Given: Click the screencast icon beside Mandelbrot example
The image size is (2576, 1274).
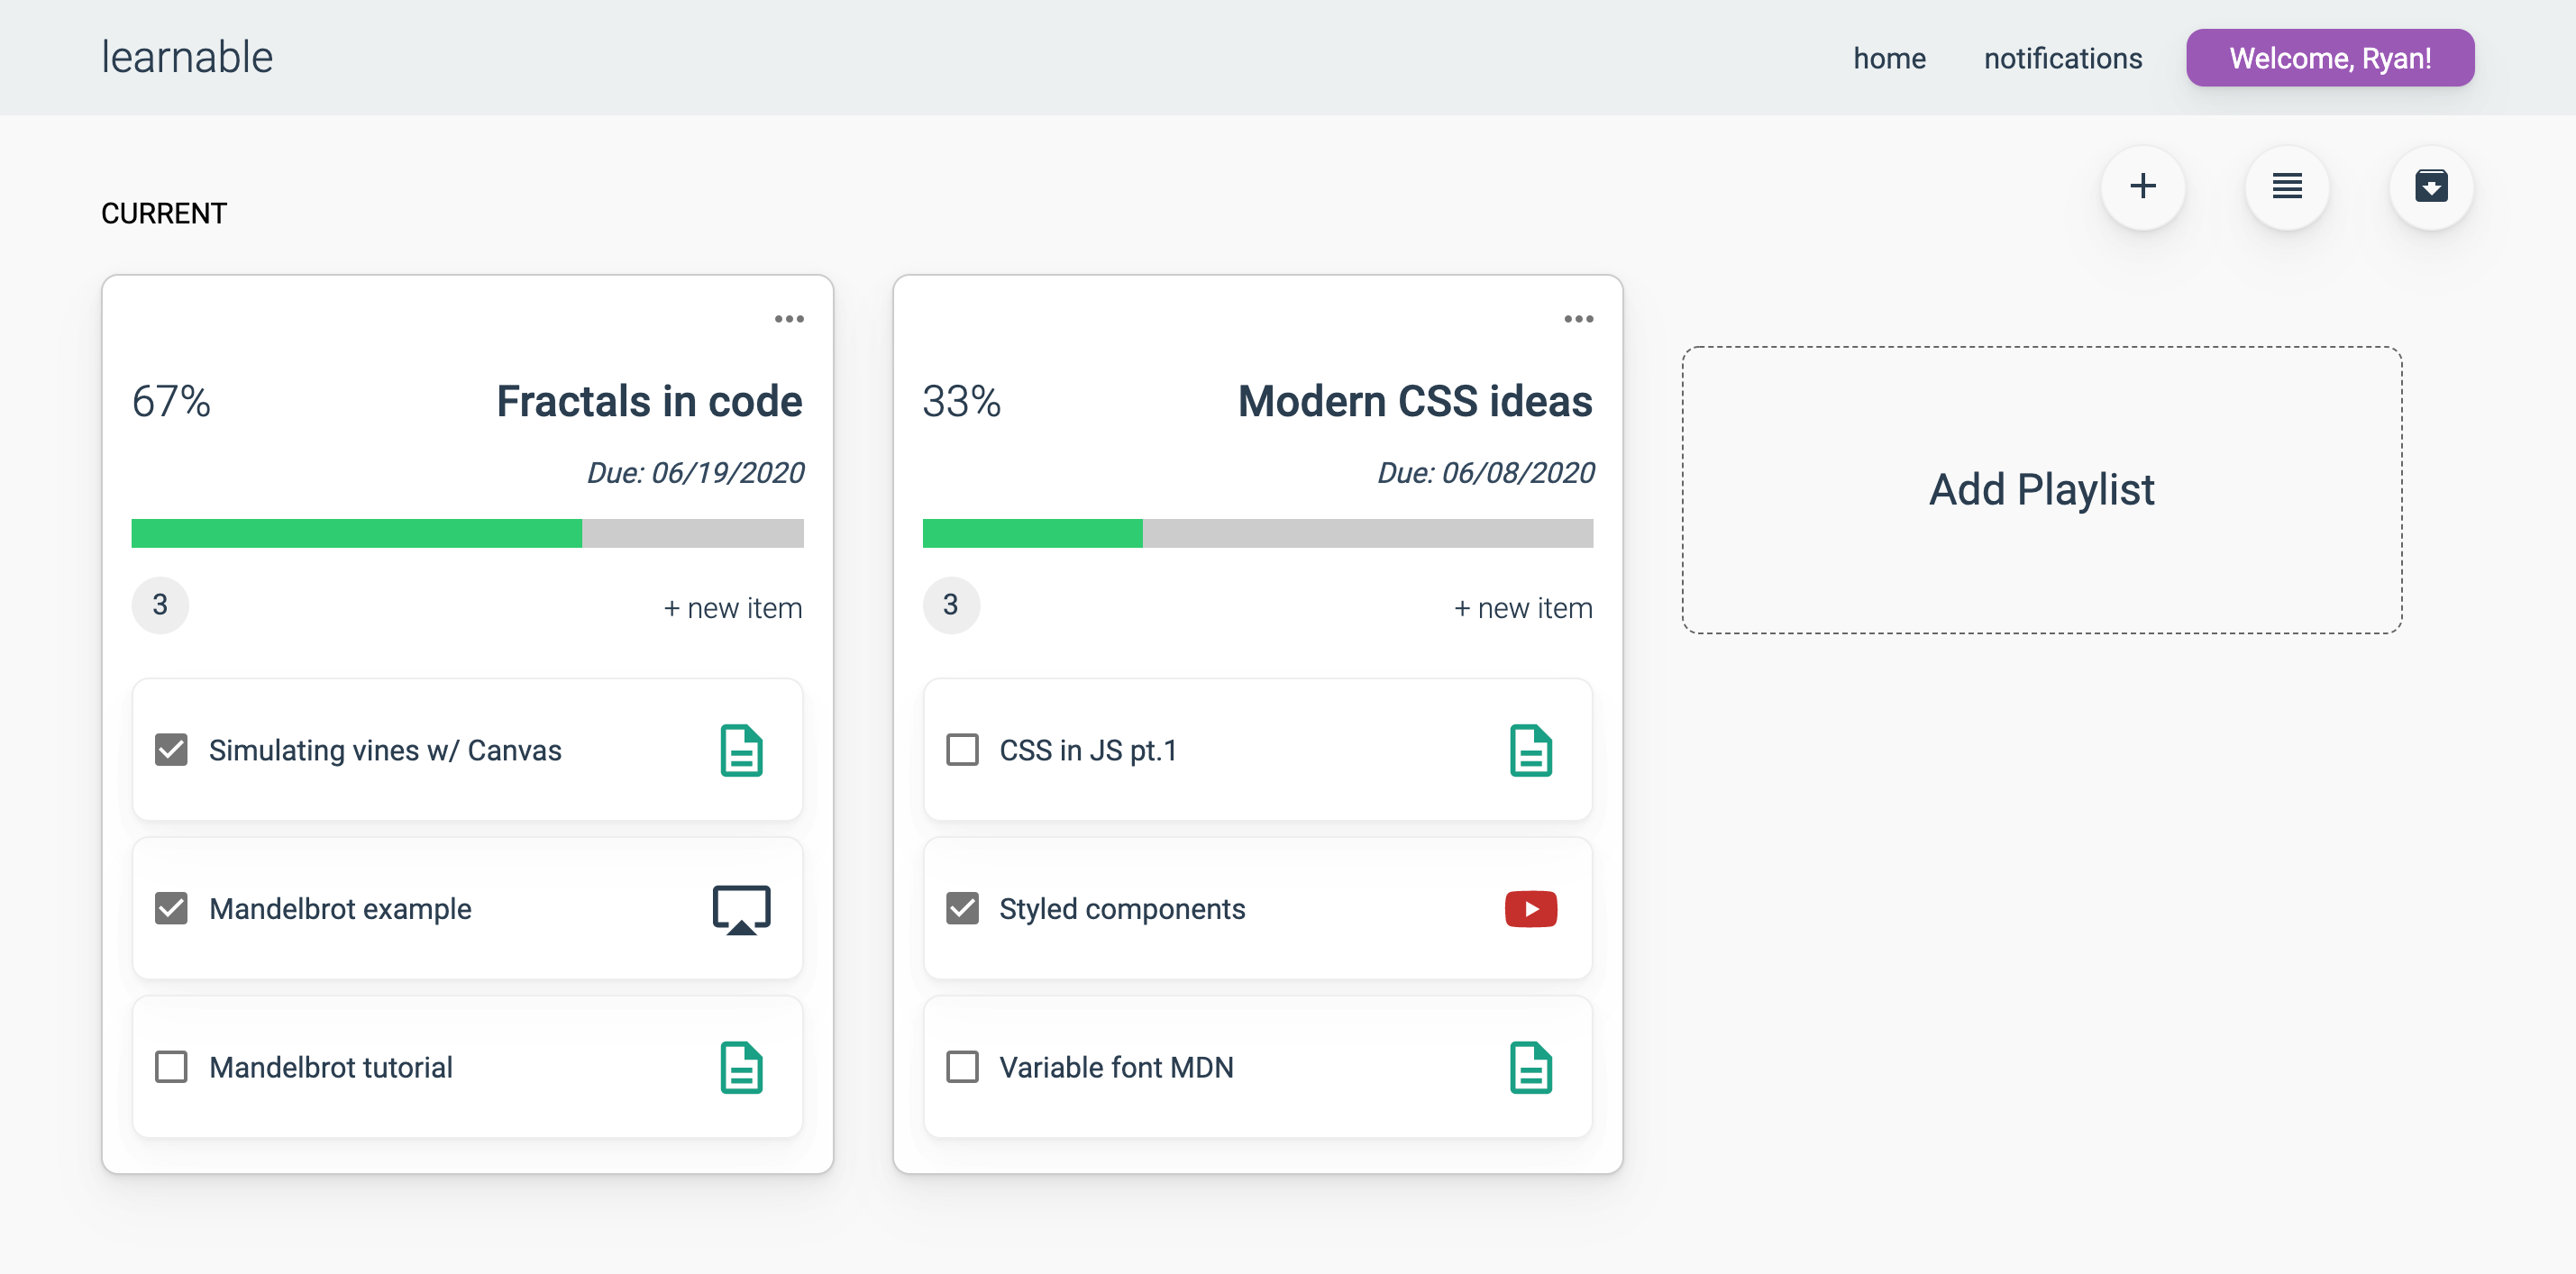Looking at the screenshot, I should pos(742,908).
